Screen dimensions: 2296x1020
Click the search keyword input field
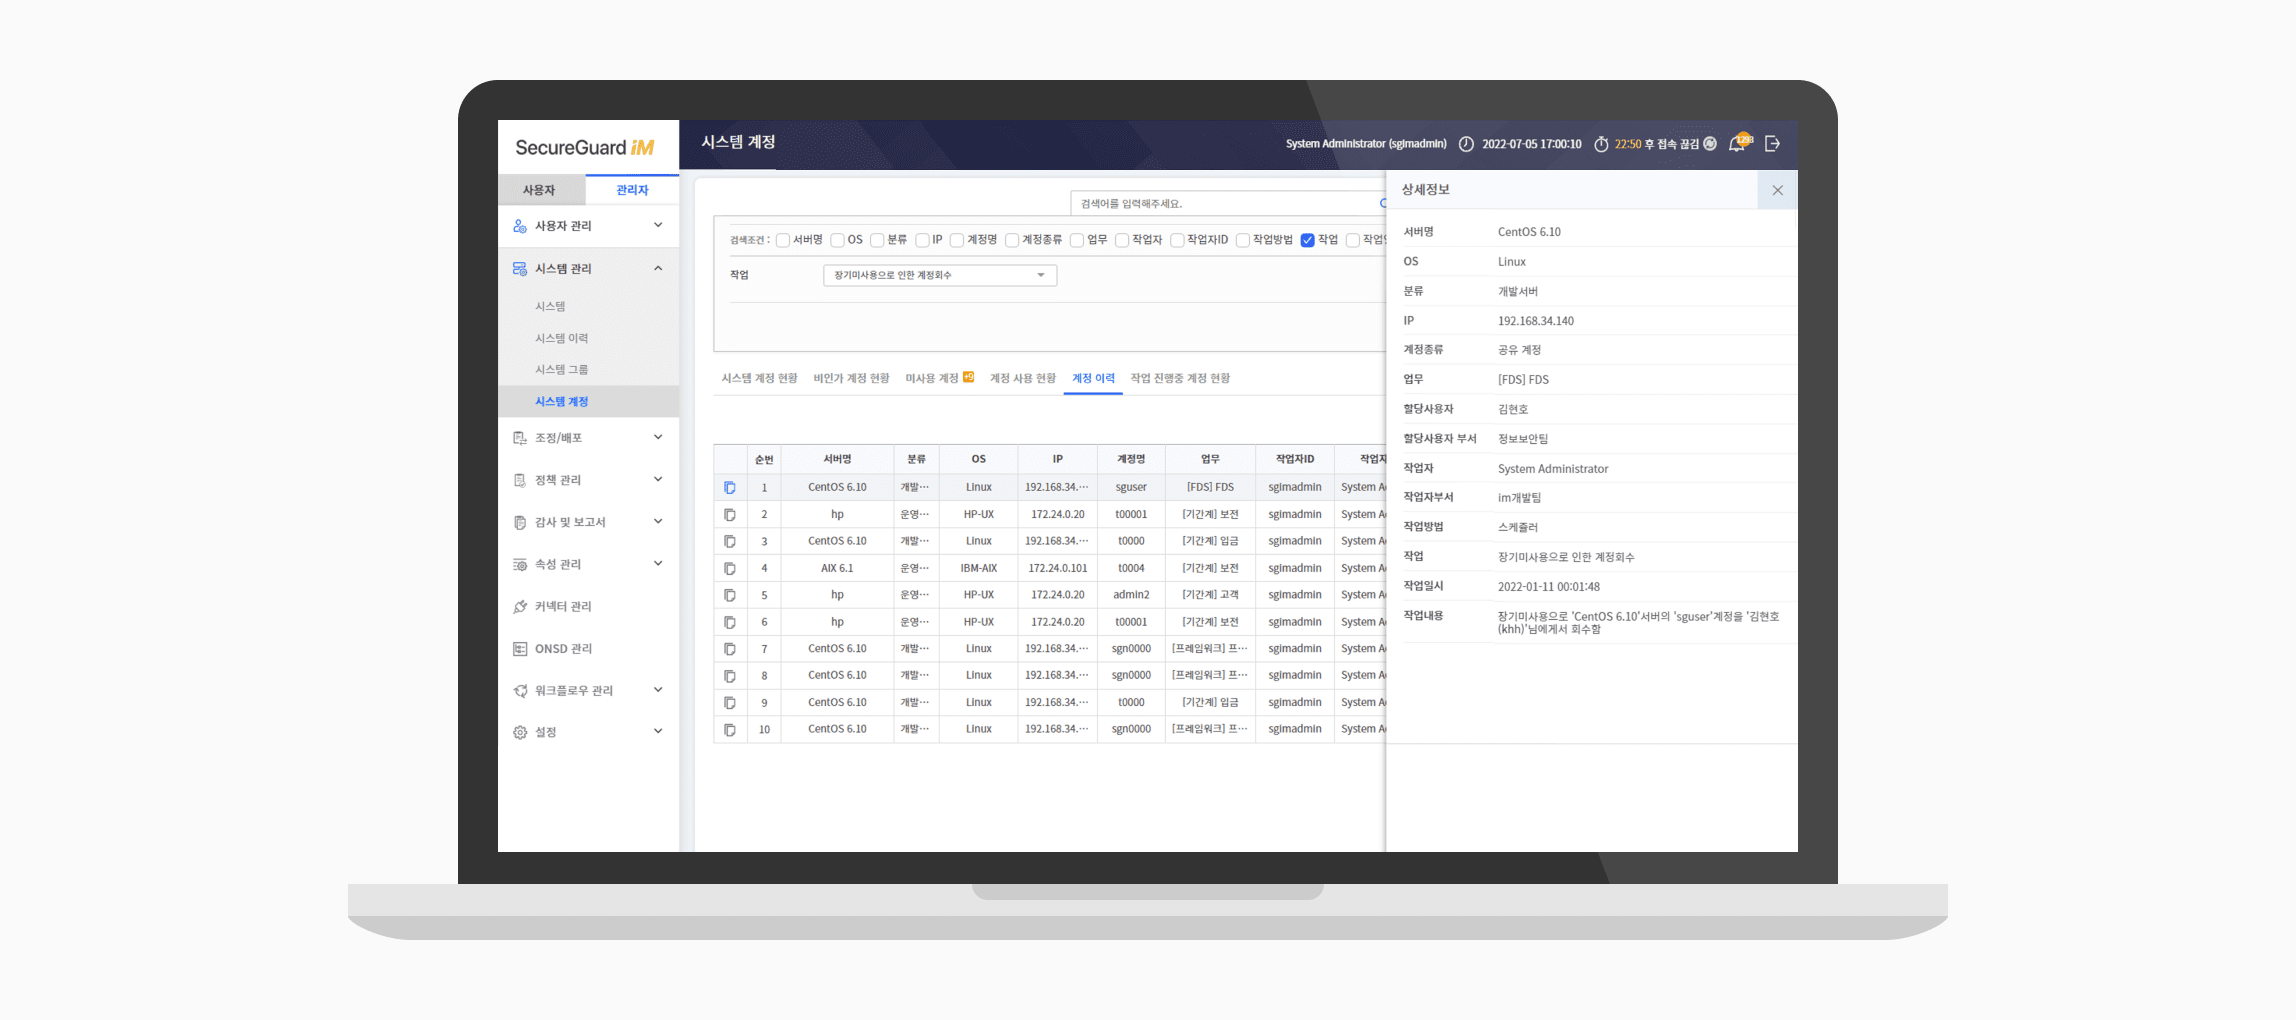click(1227, 203)
